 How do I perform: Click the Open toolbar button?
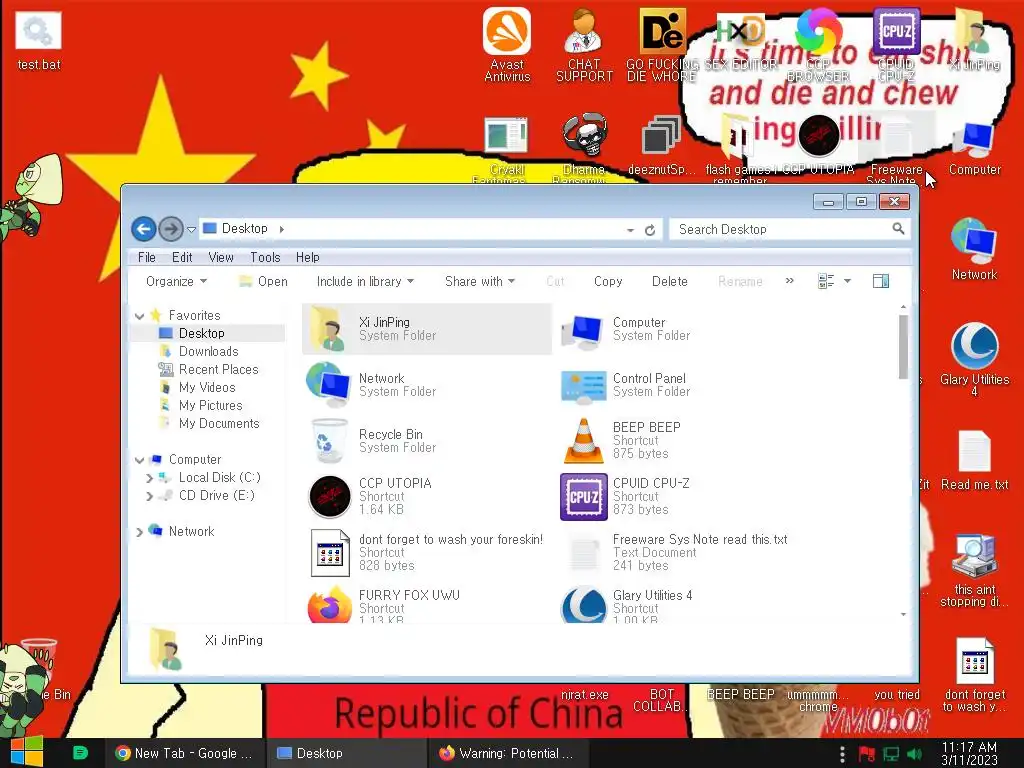(263, 281)
